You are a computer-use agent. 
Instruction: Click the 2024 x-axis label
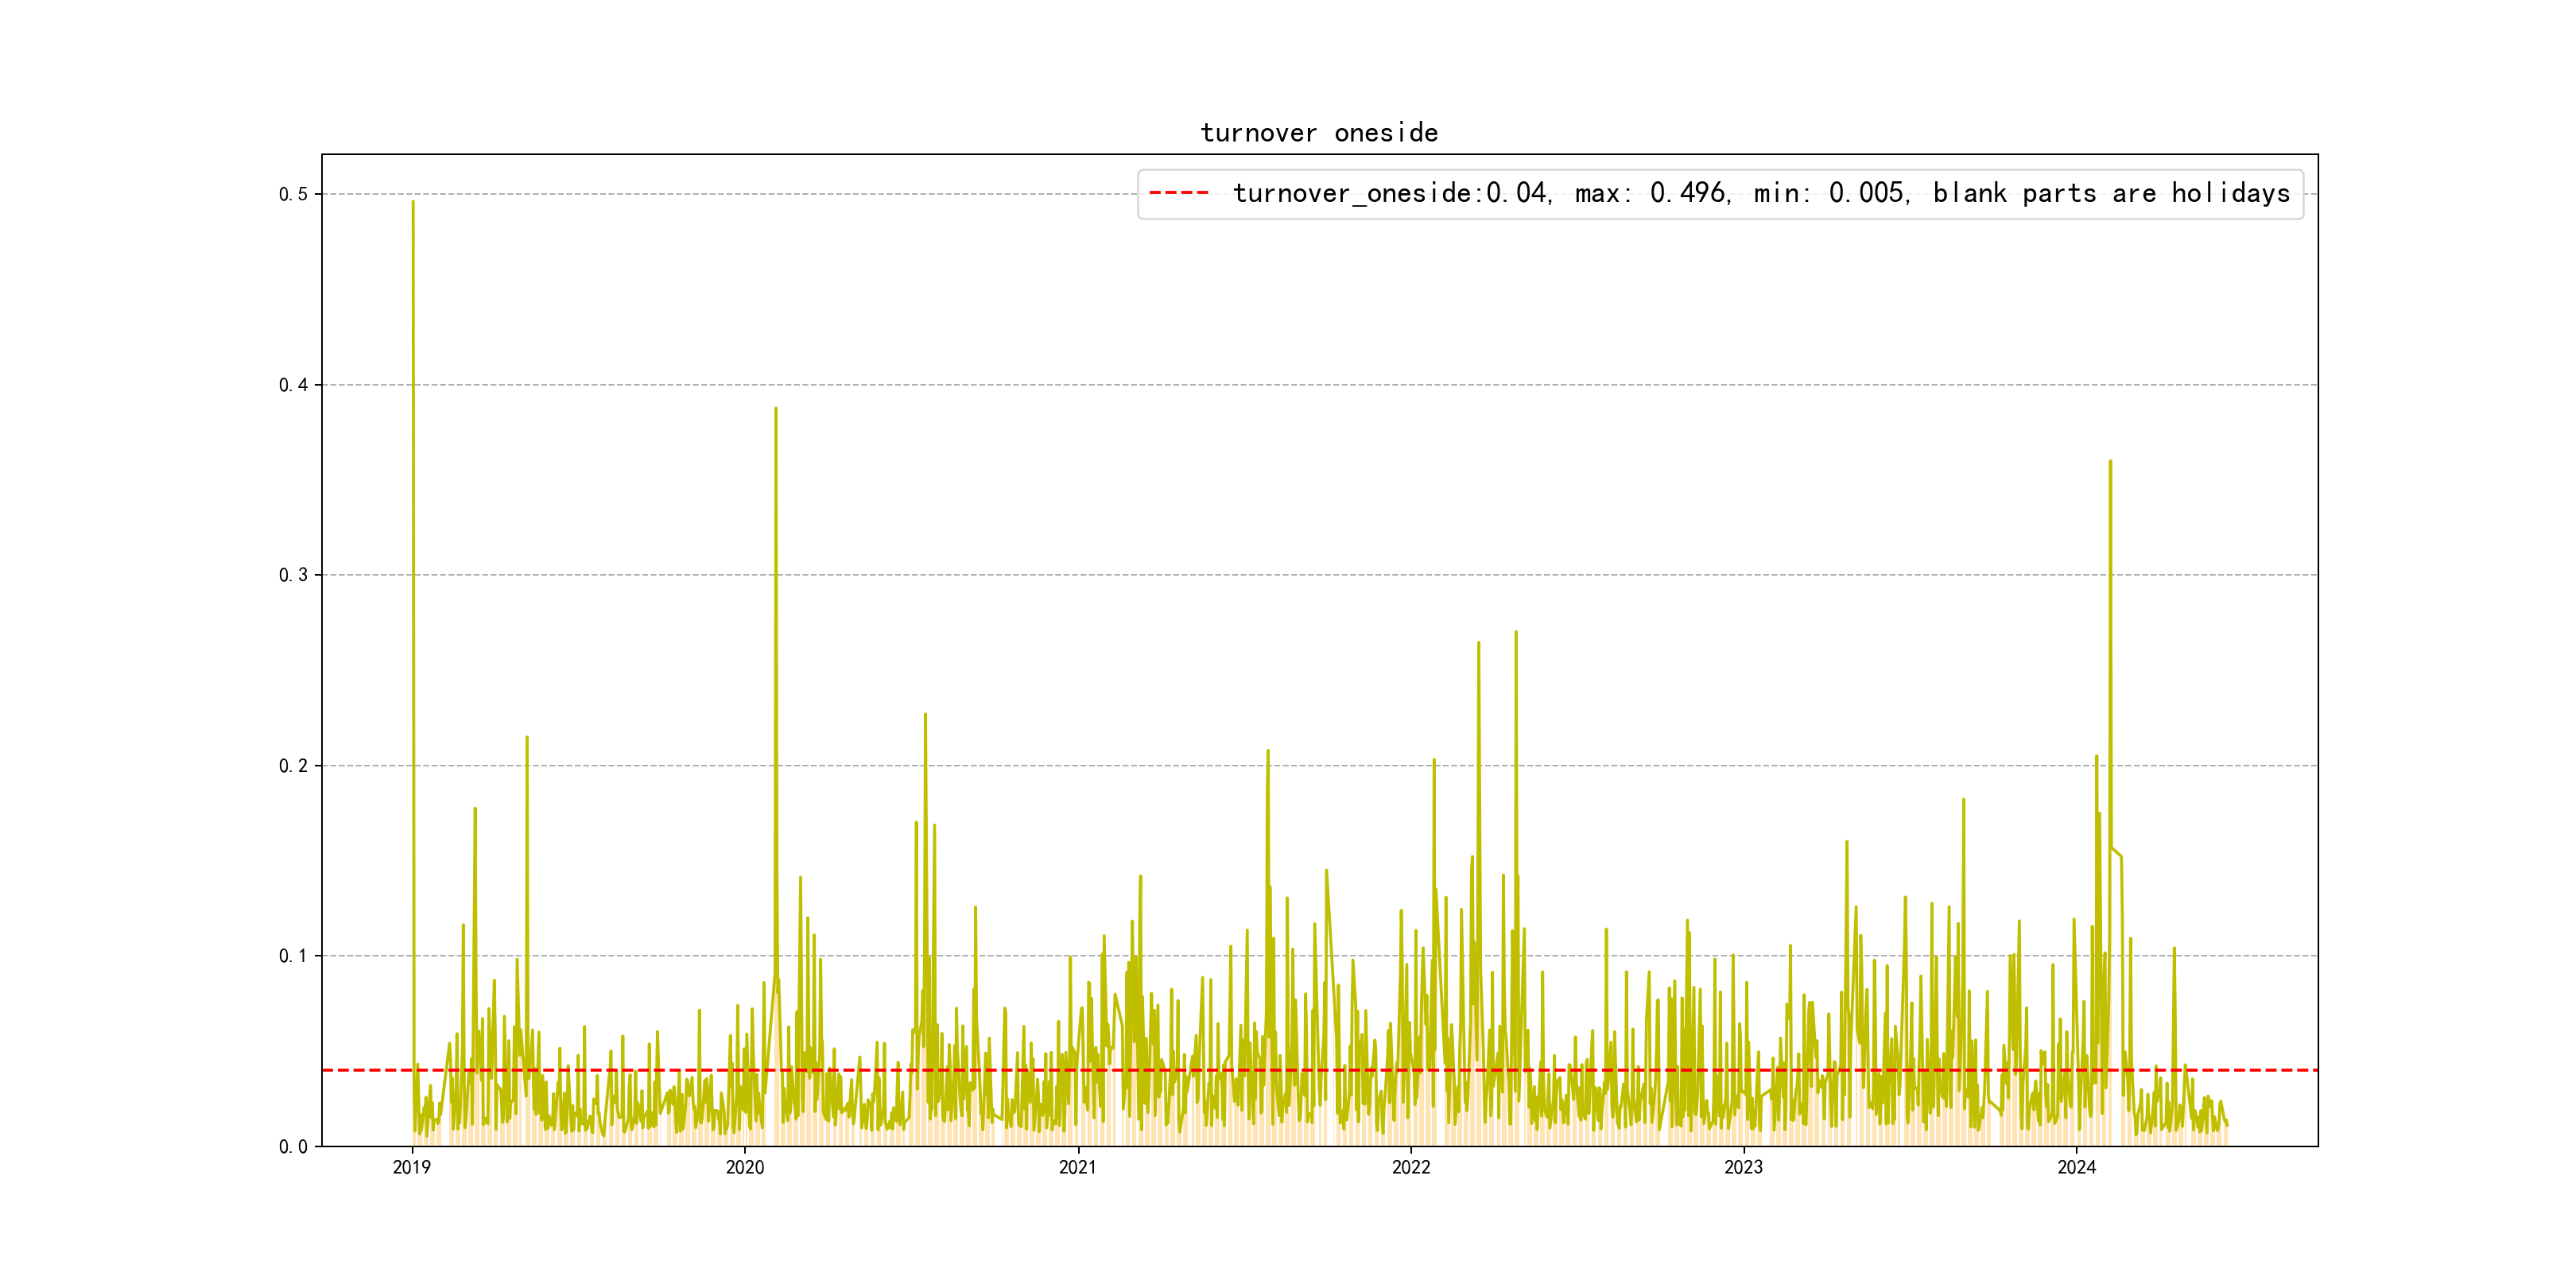(x=2076, y=1167)
